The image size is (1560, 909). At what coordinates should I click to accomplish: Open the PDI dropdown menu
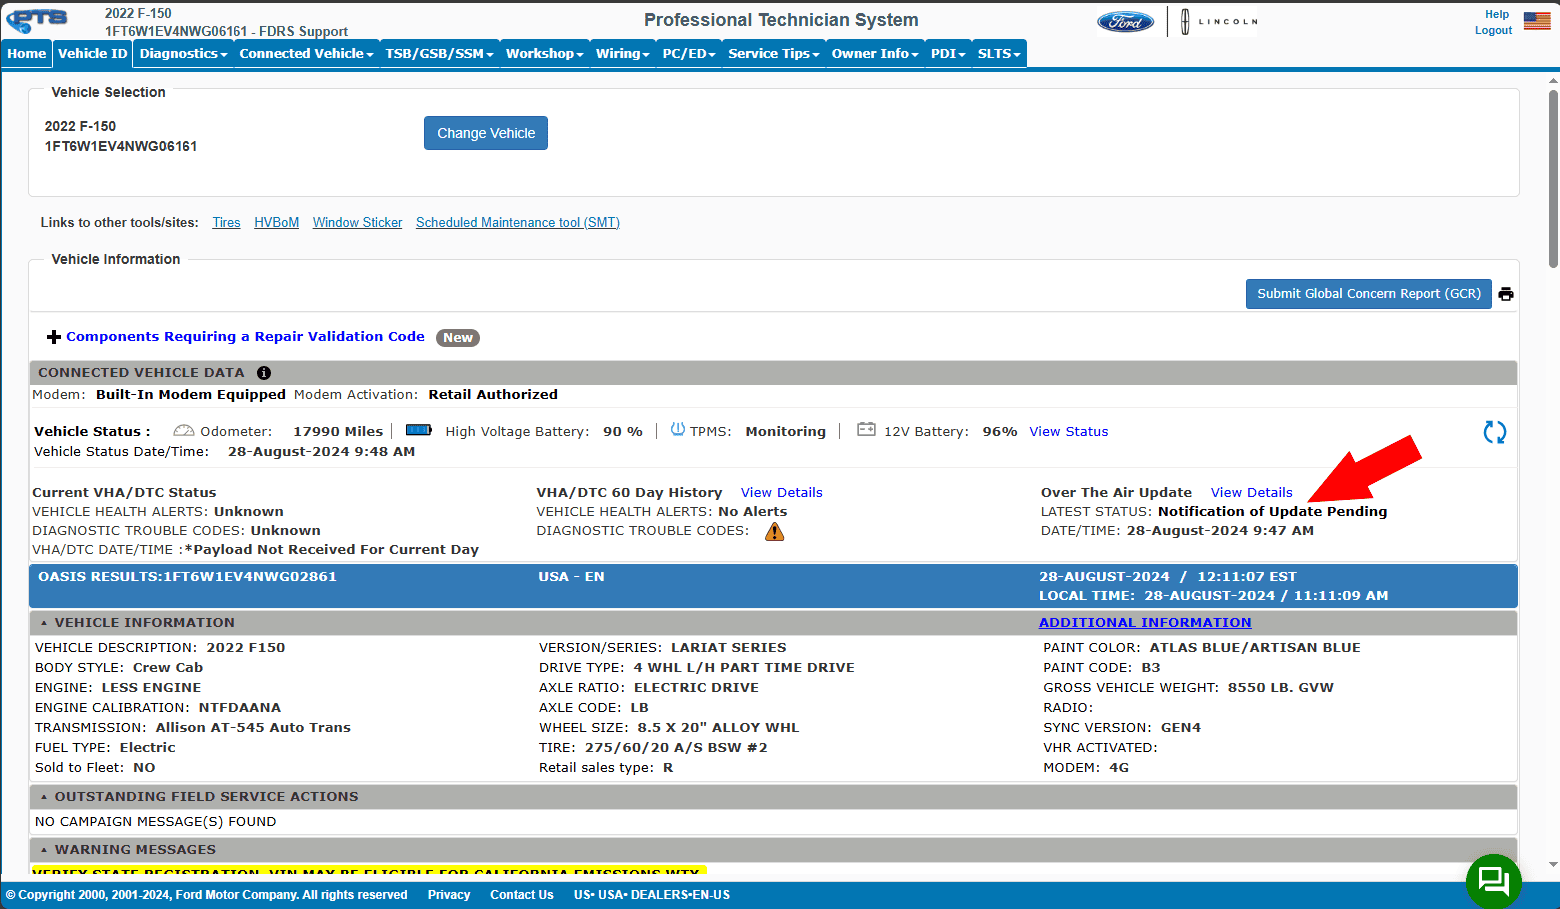click(948, 54)
